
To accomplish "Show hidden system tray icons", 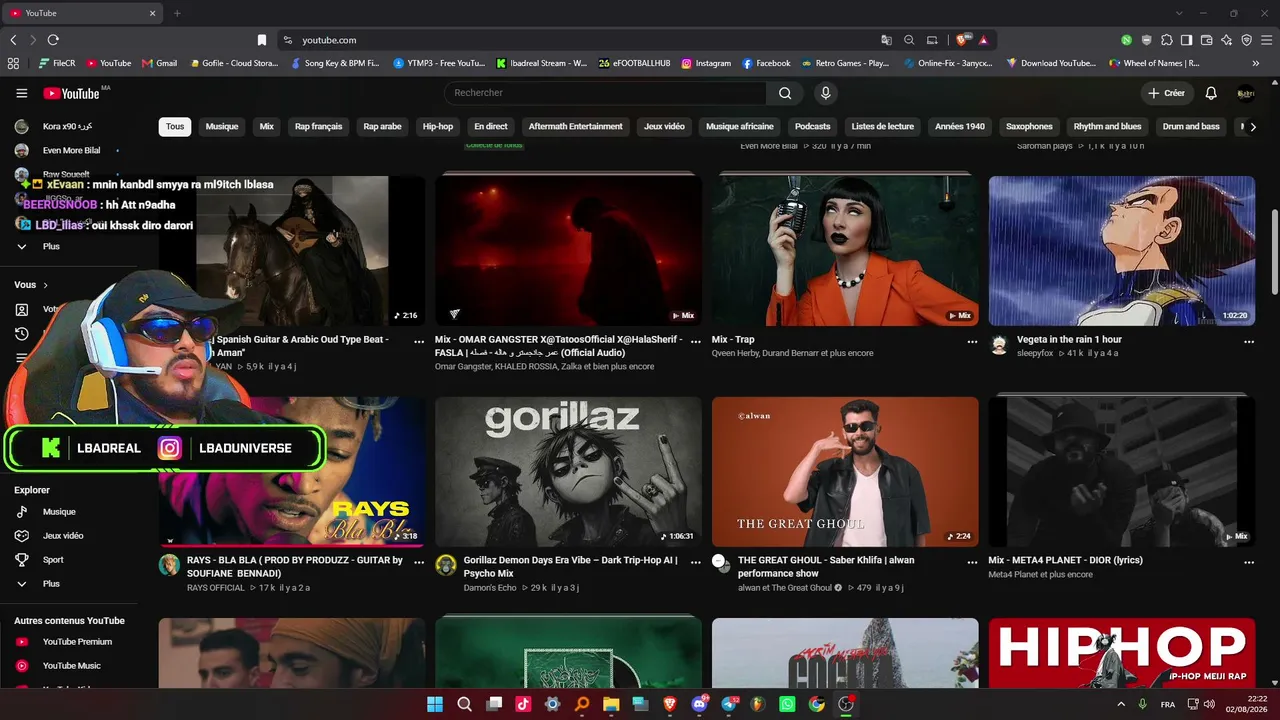I will 1121,704.
